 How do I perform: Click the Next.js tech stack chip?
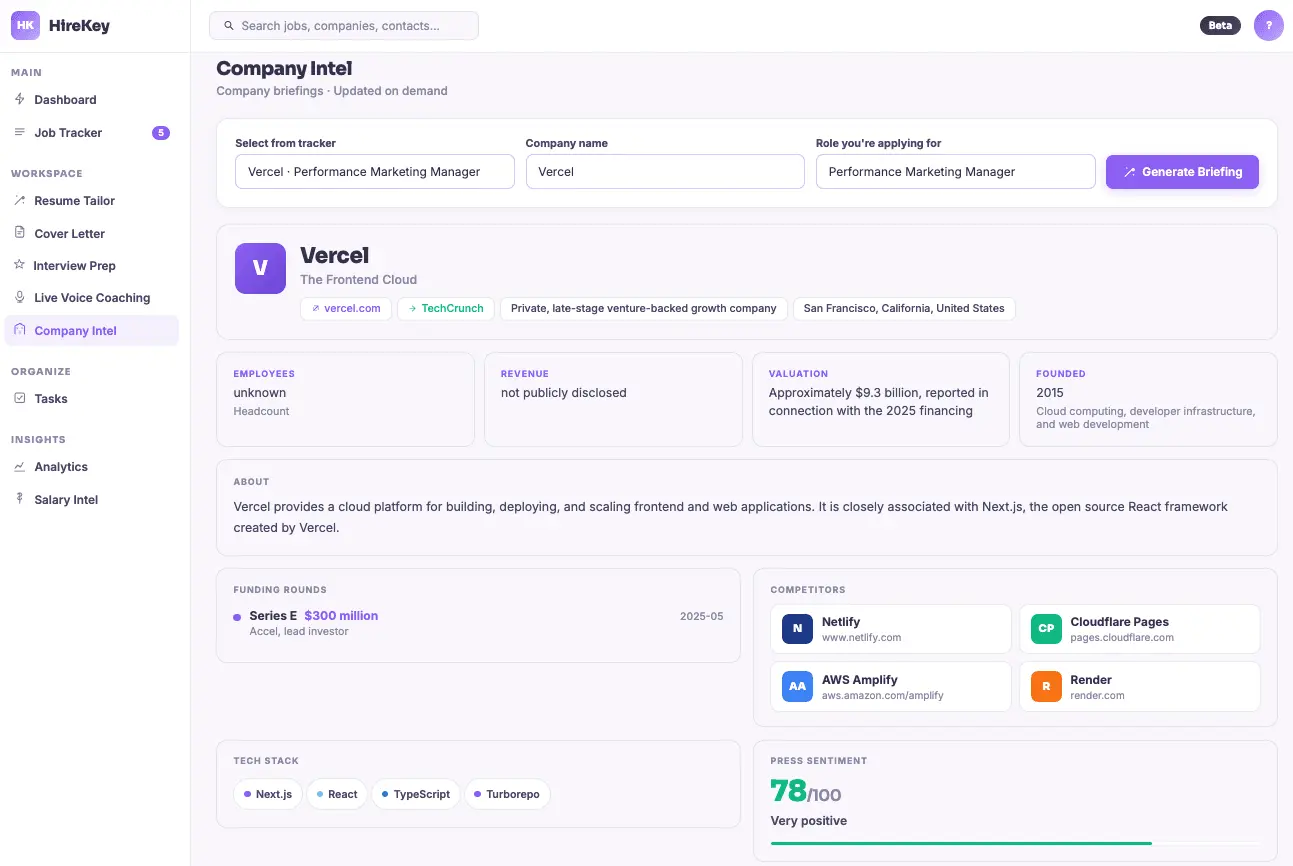click(268, 794)
